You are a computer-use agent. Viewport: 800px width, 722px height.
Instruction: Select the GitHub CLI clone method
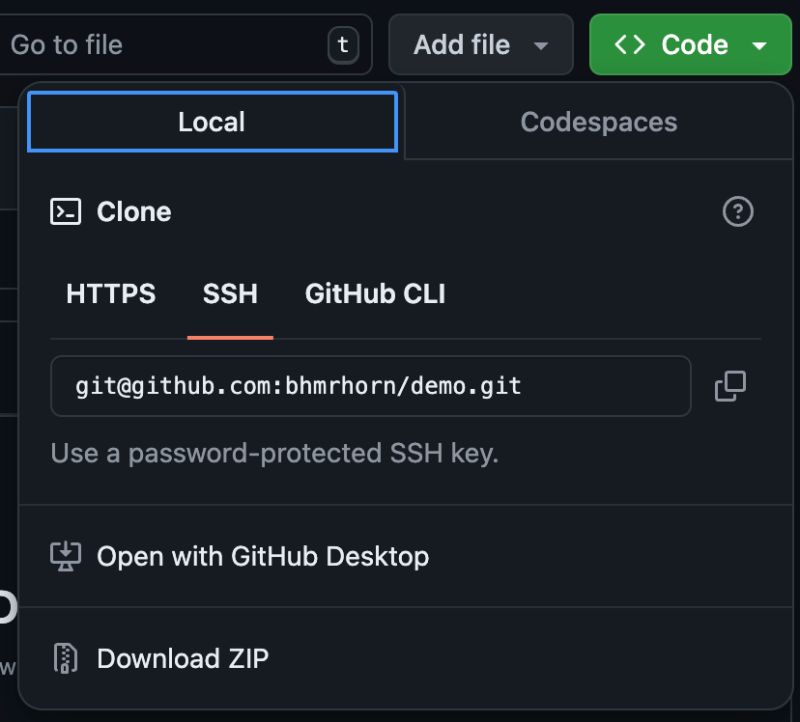[x=375, y=294]
